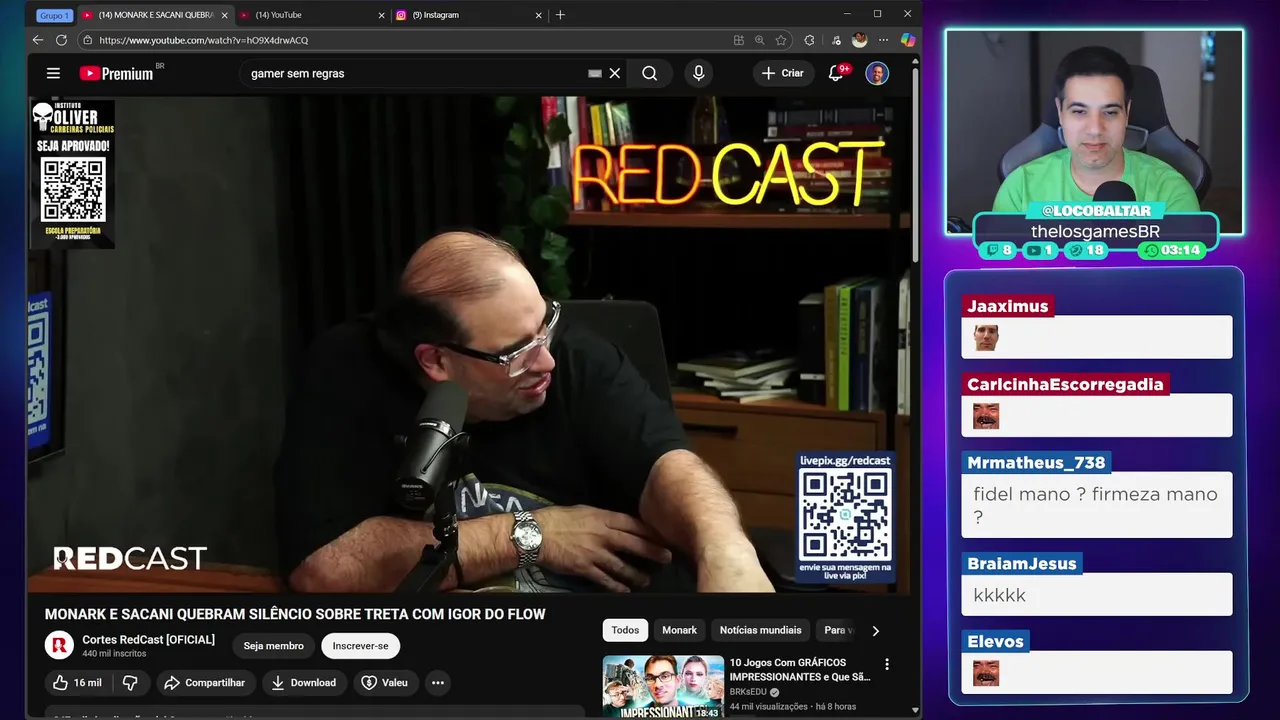Open the Copilot sidebar icon

907,40
